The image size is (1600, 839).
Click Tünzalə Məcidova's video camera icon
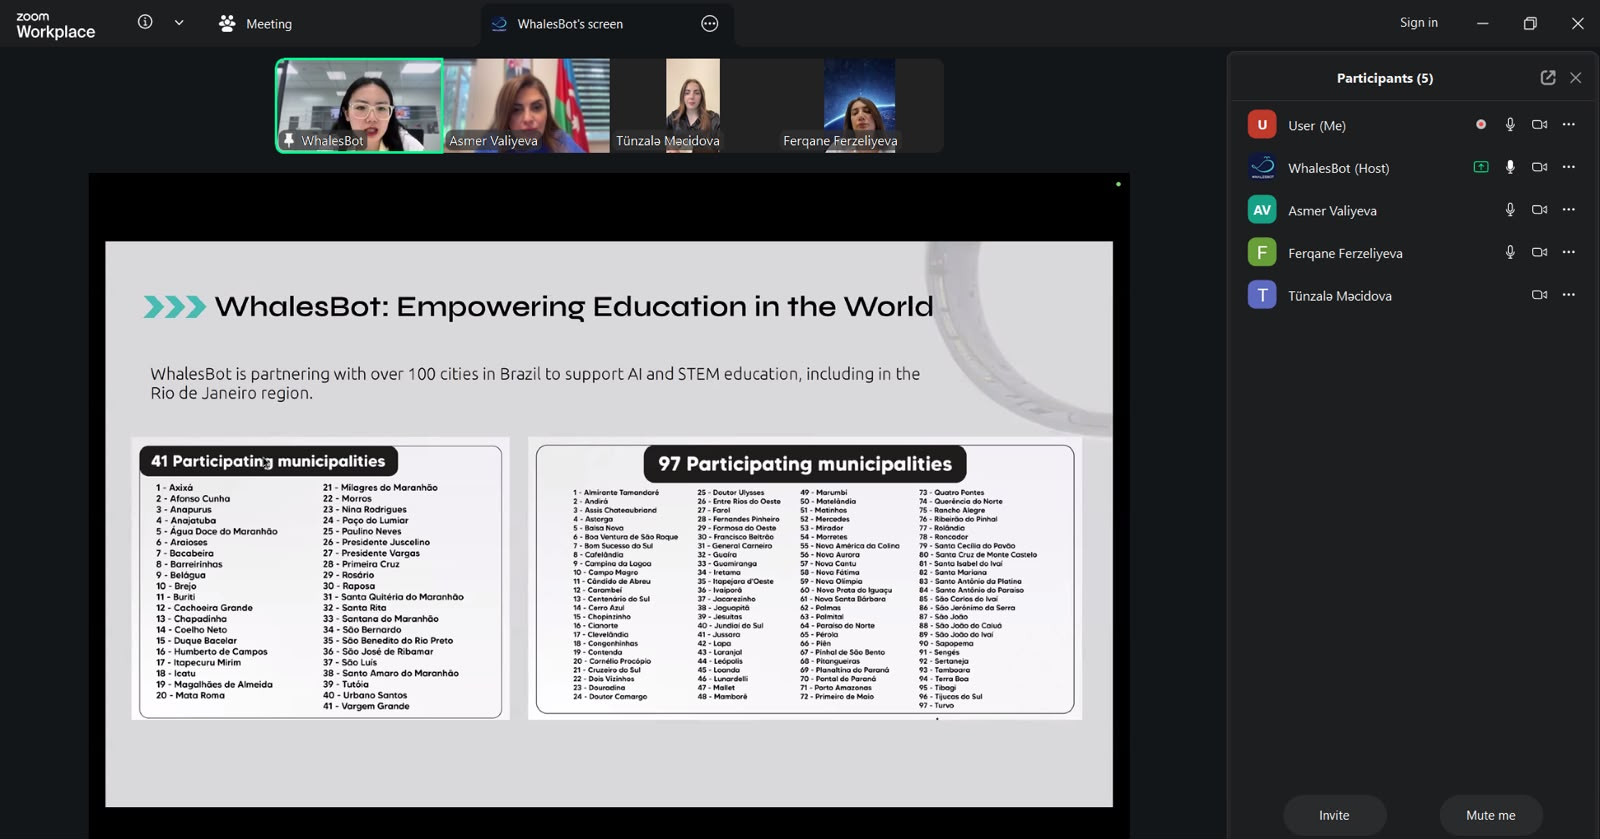point(1540,295)
